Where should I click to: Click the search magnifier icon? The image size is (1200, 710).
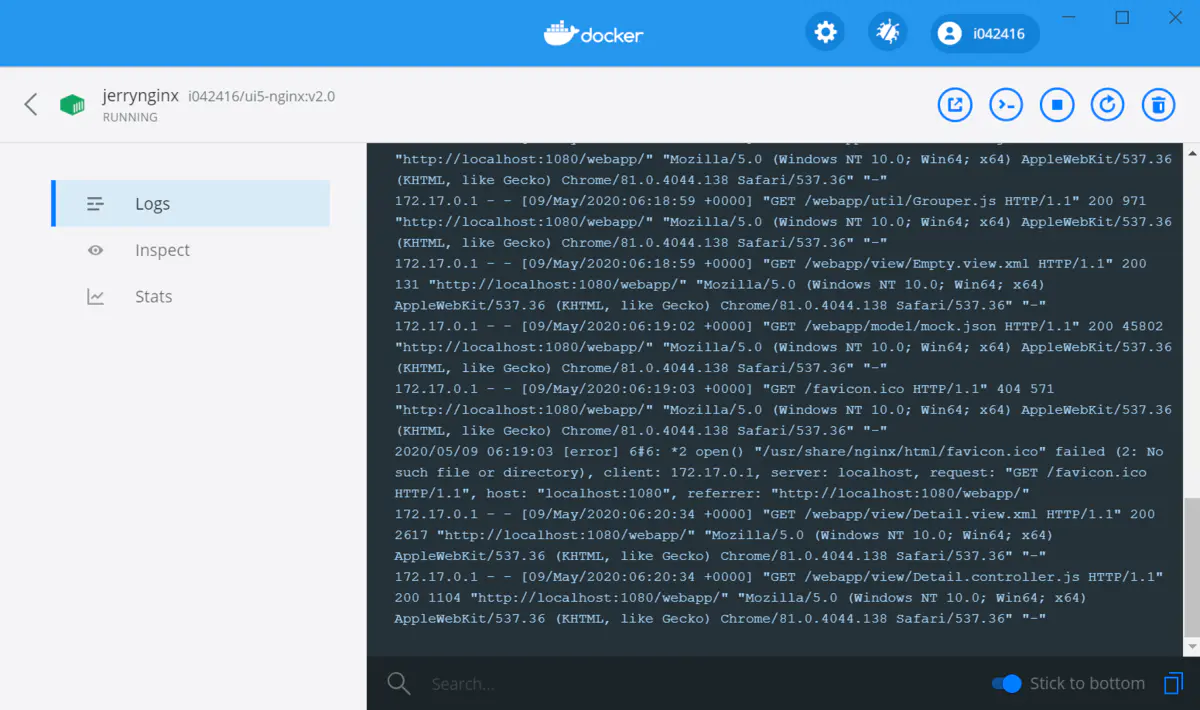tap(398, 683)
